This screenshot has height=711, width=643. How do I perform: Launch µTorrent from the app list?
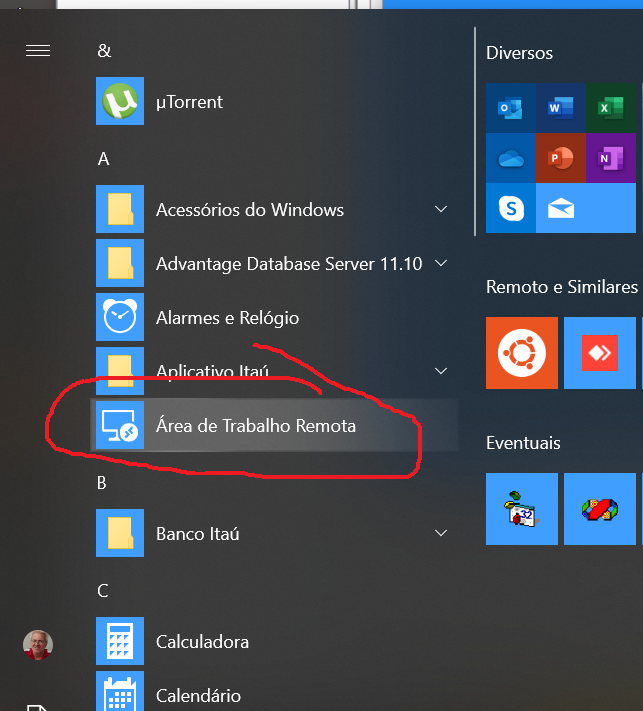pyautogui.click(x=120, y=101)
